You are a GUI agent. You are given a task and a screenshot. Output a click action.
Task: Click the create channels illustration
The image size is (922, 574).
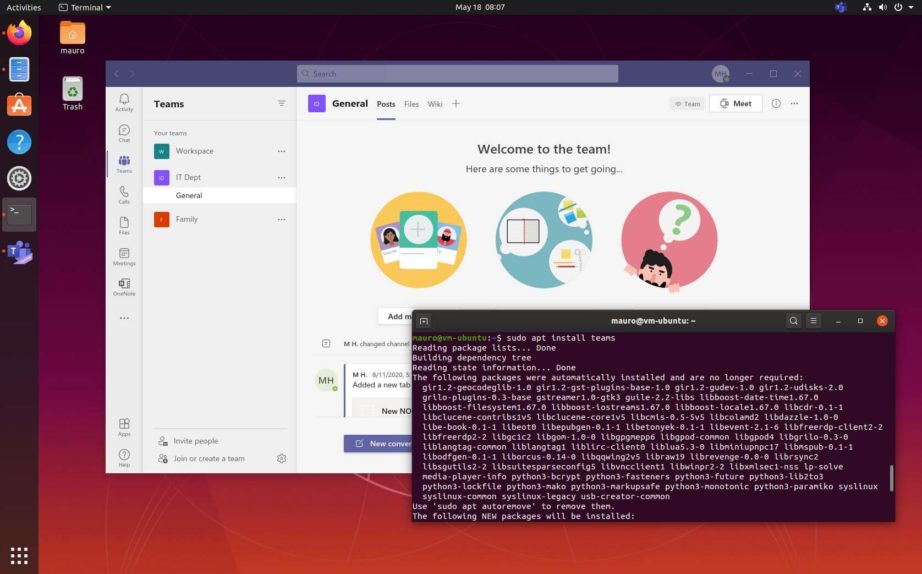coord(544,240)
